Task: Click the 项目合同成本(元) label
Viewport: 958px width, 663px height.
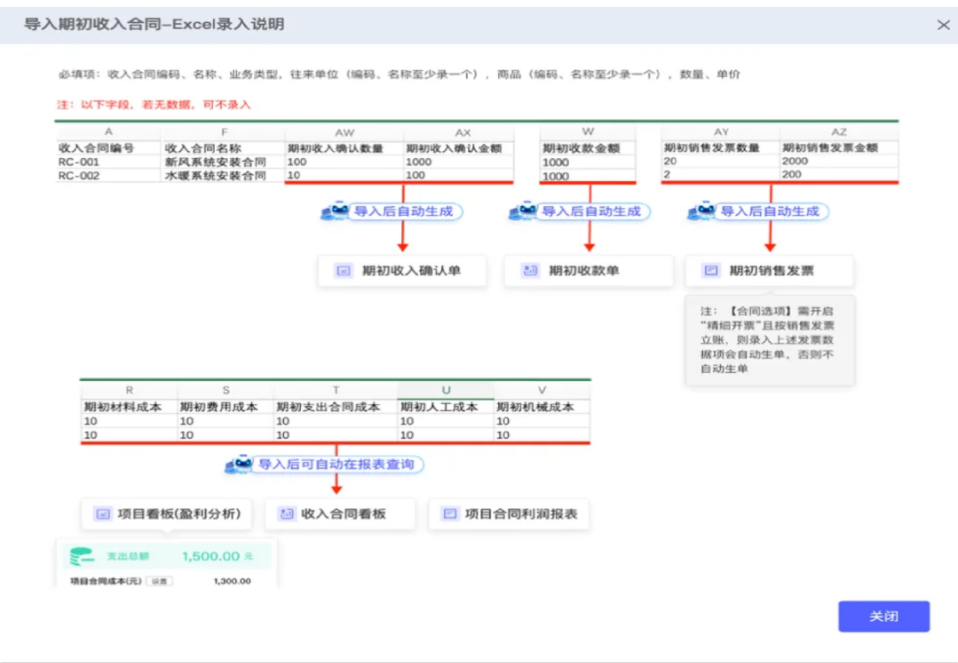Action: pos(106,581)
